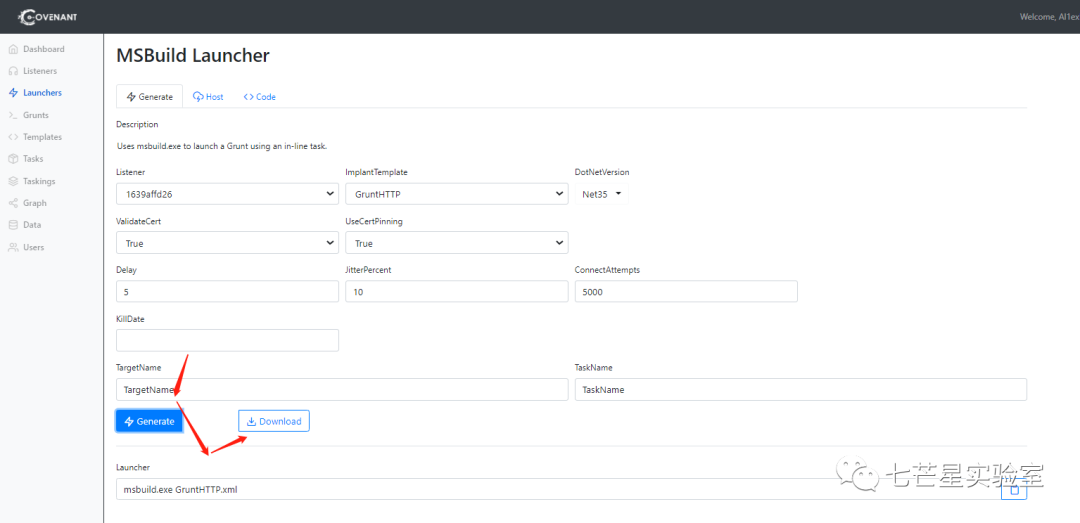The width and height of the screenshot is (1080, 523).
Task: Click the Welcome user text in header
Action: pyautogui.click(x=1049, y=17)
